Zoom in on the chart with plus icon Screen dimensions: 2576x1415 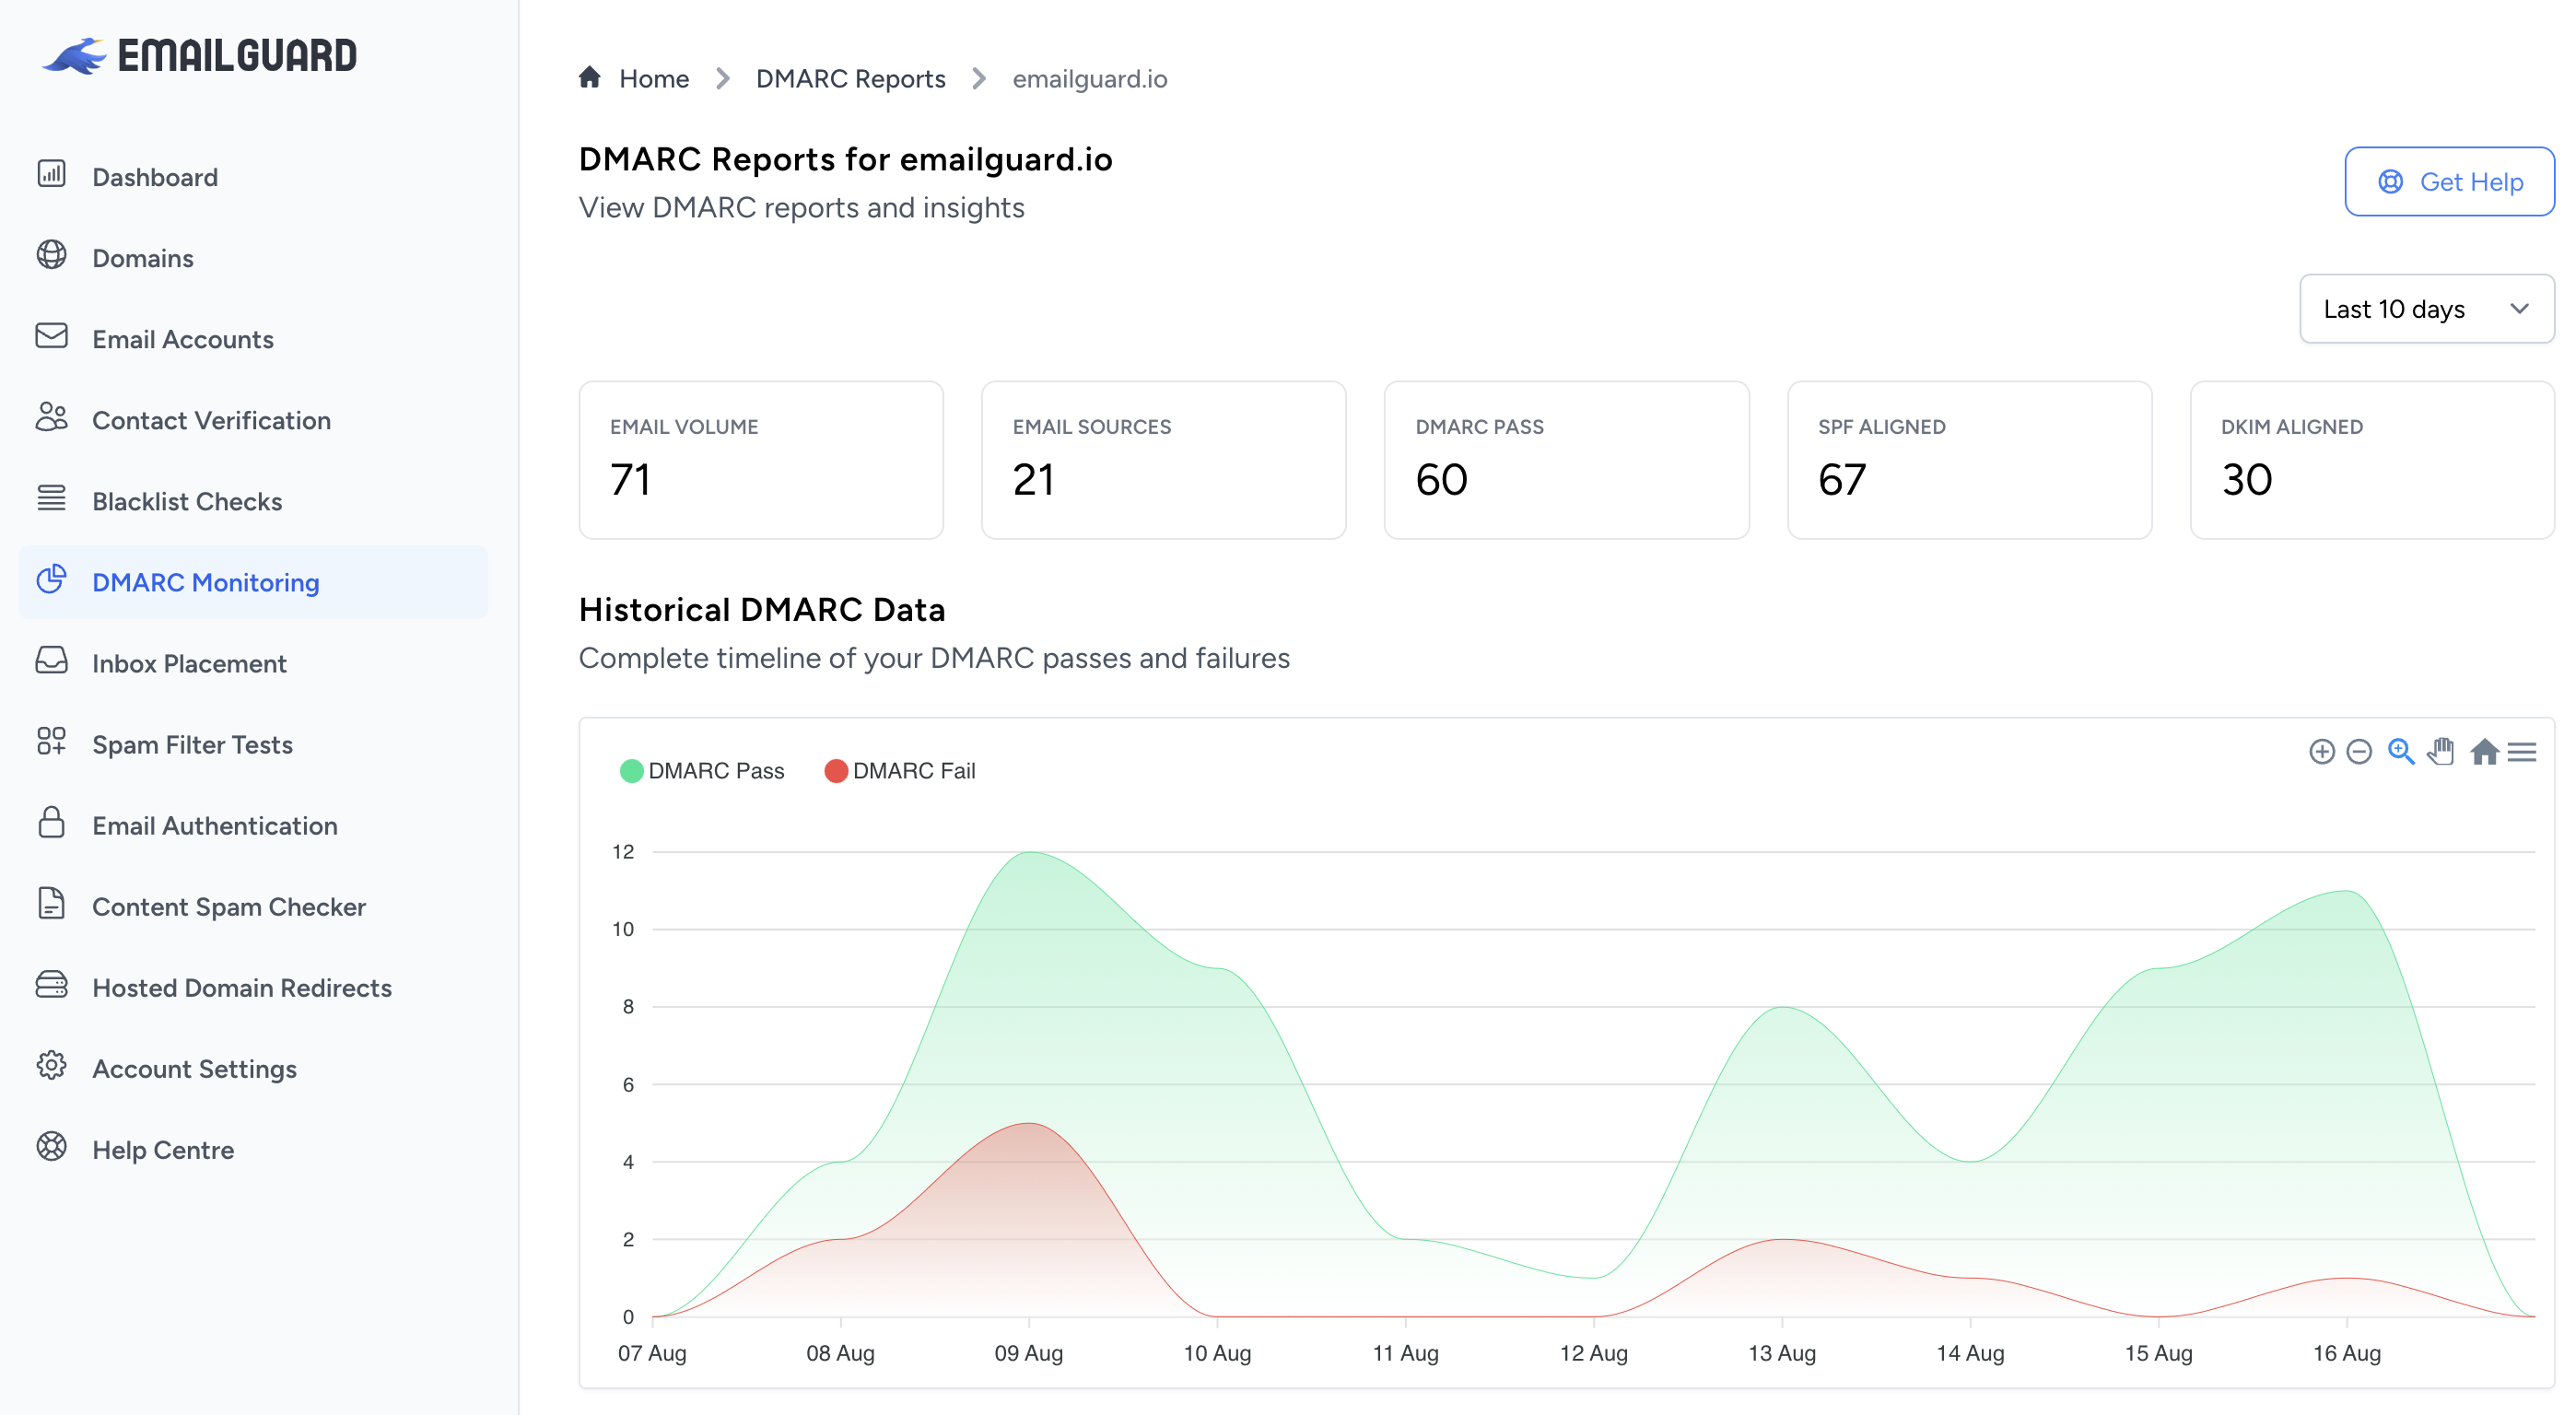tap(2322, 752)
